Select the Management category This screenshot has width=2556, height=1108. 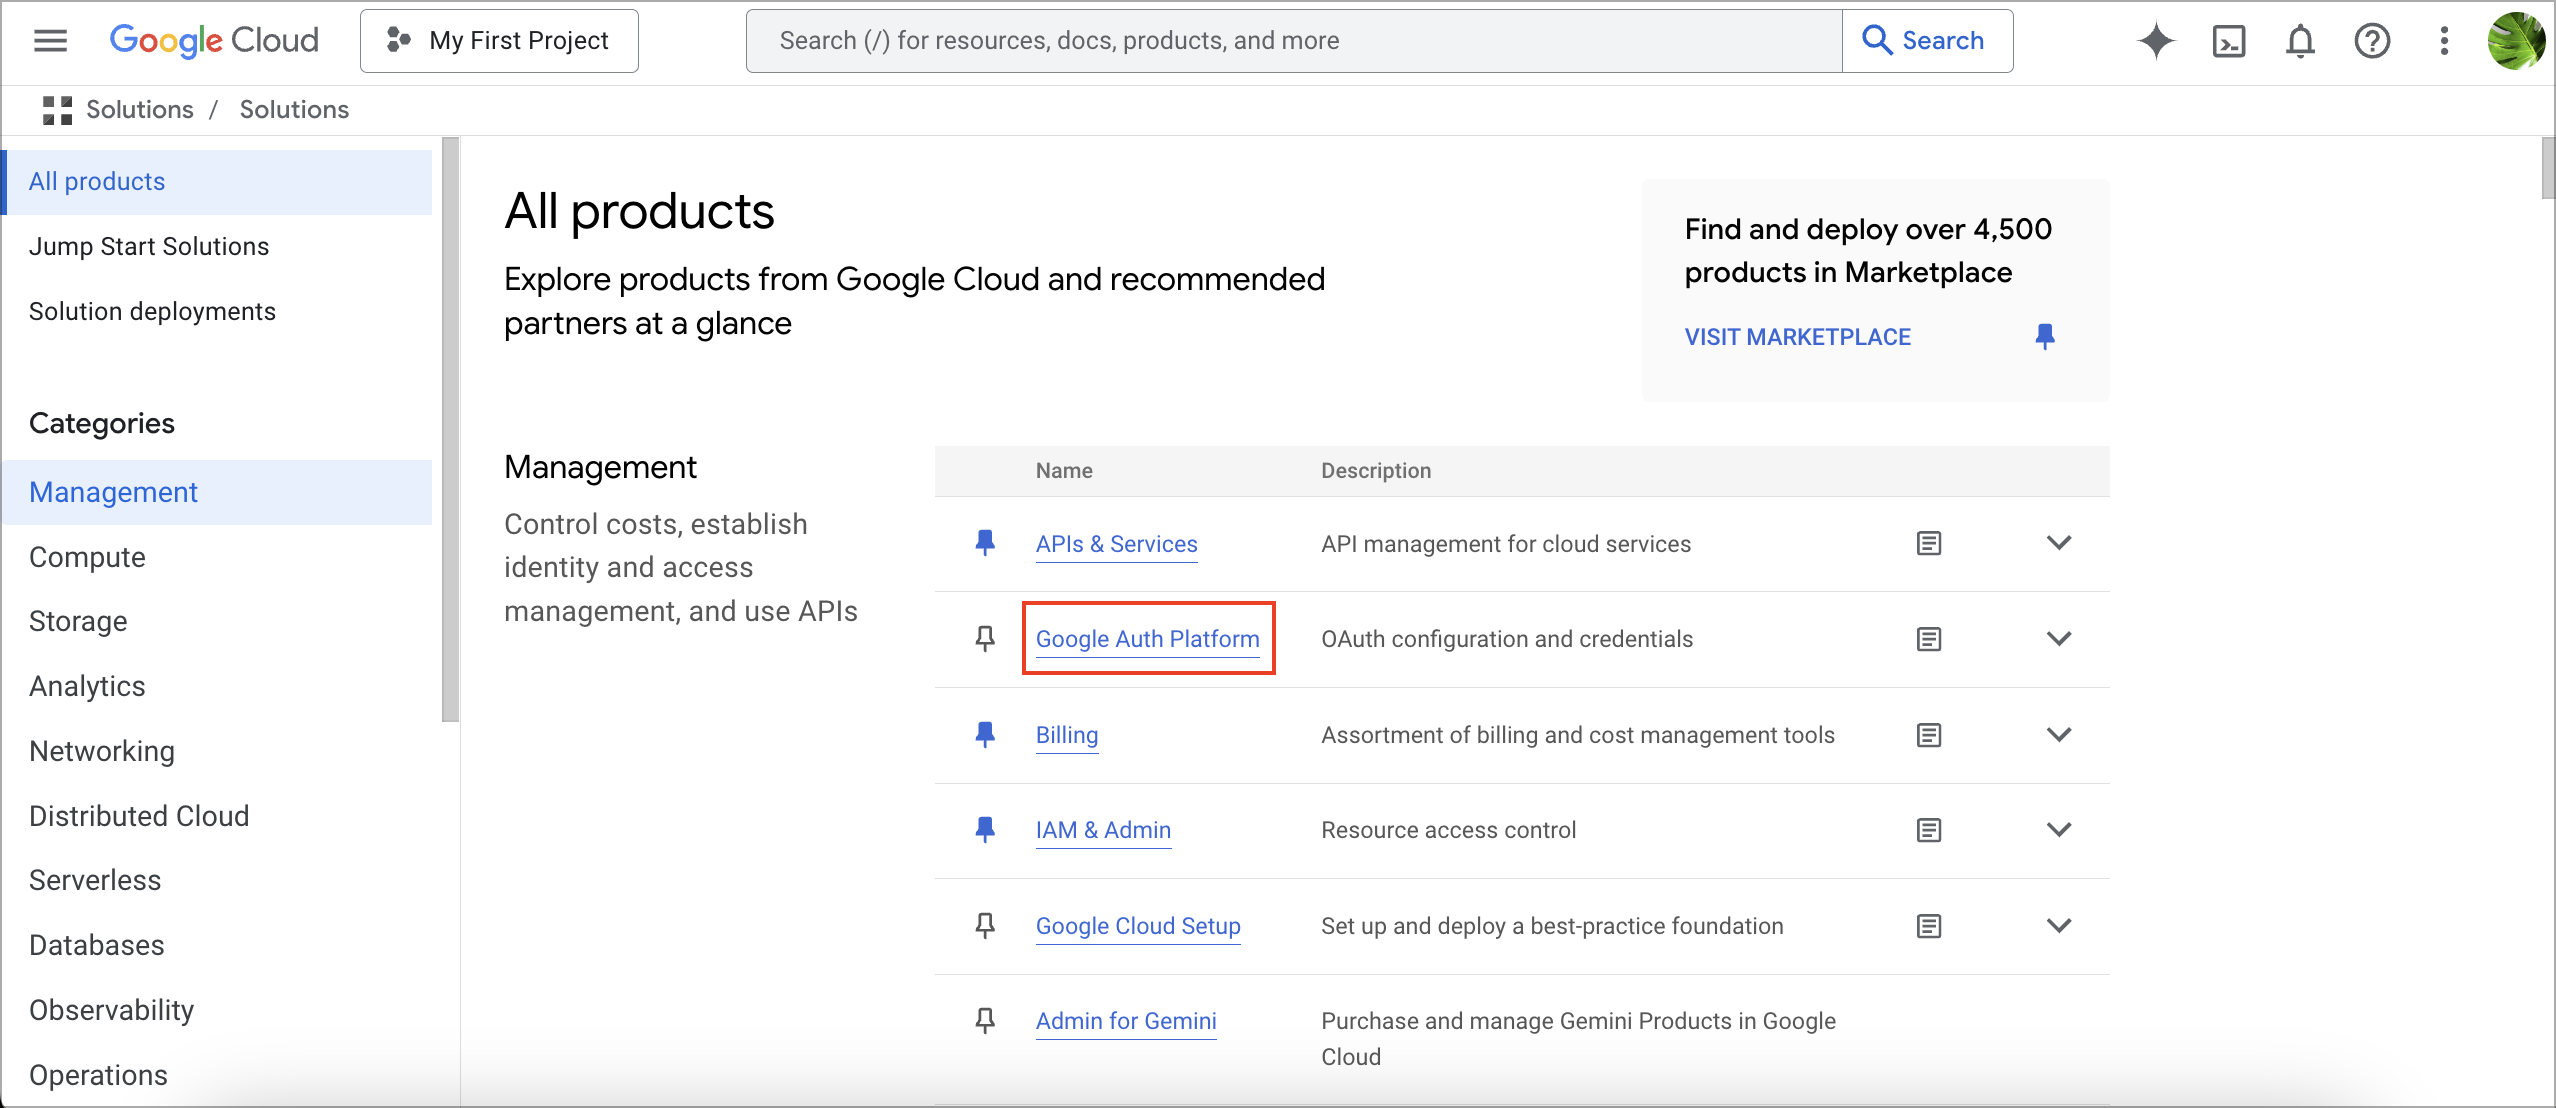coord(217,492)
